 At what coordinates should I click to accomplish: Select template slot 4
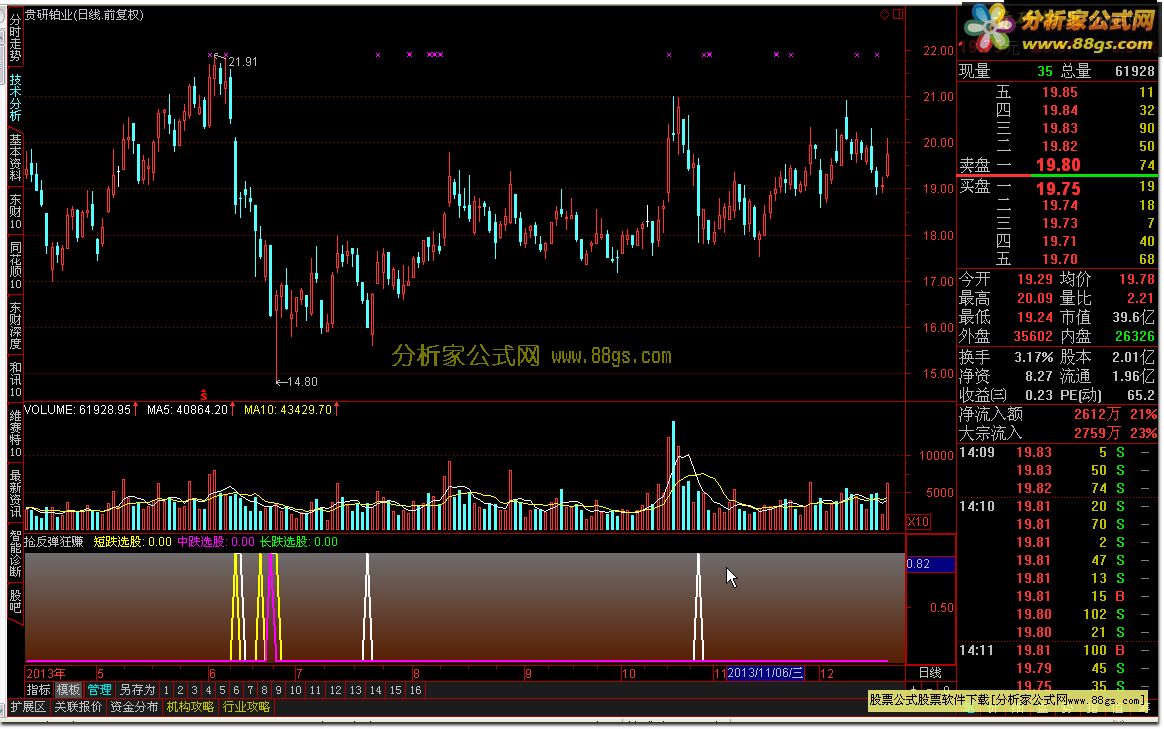(x=209, y=690)
